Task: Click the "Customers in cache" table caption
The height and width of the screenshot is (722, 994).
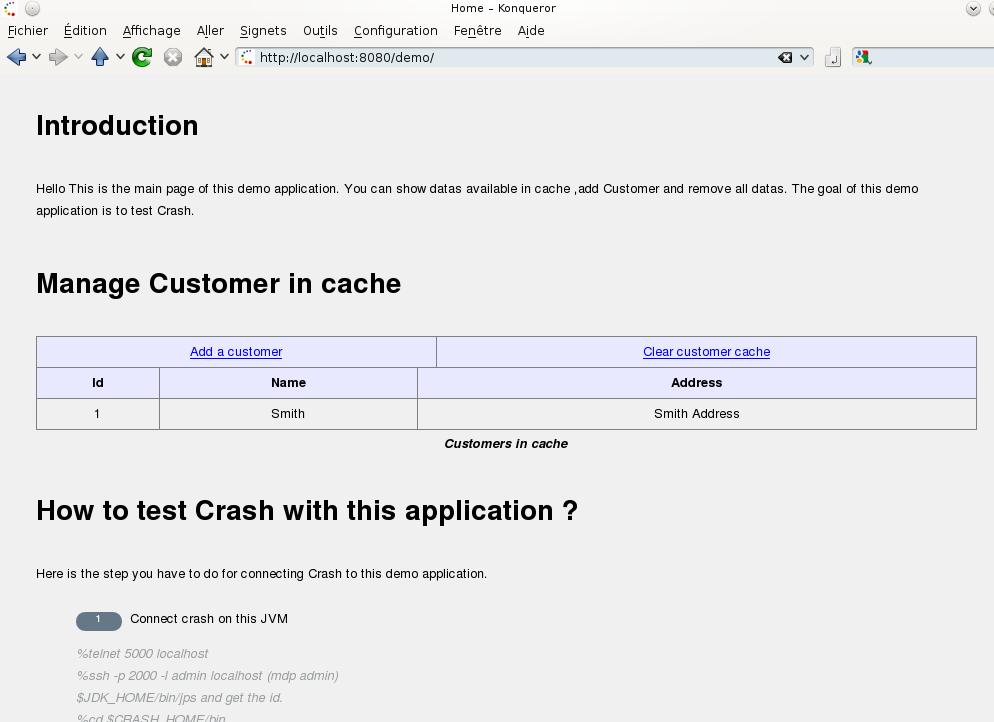Action: pyautogui.click(x=506, y=444)
